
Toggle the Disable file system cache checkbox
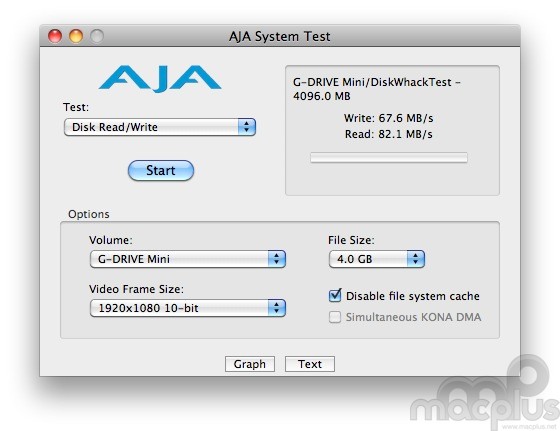335,296
